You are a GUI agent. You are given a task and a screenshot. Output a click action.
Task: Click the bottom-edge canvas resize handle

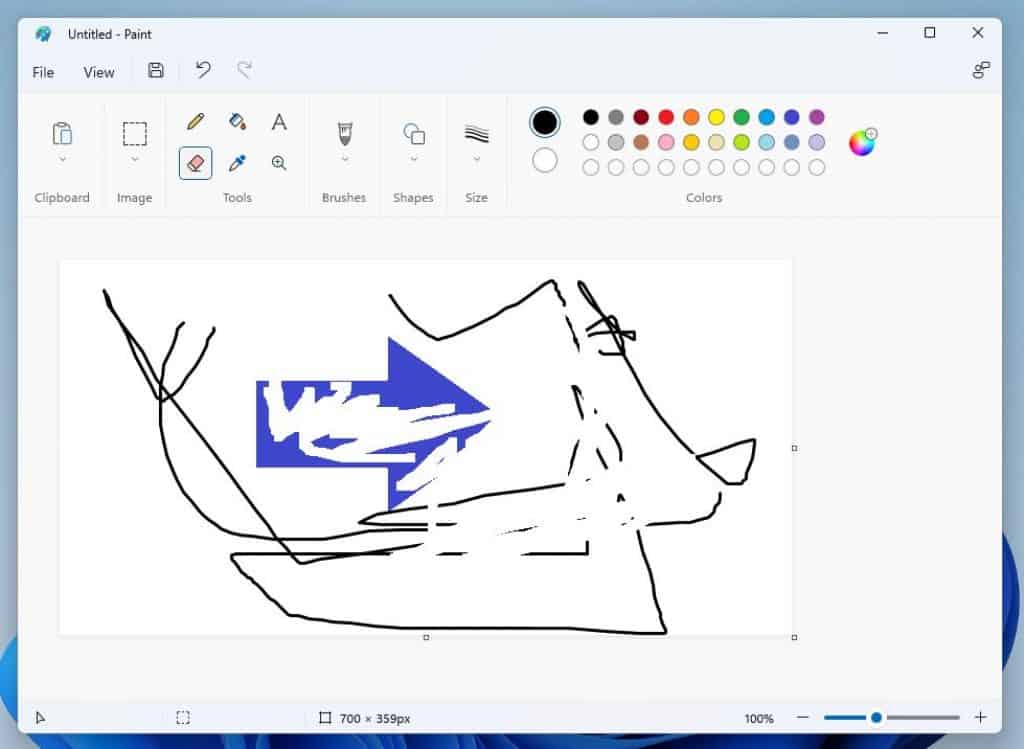[426, 637]
